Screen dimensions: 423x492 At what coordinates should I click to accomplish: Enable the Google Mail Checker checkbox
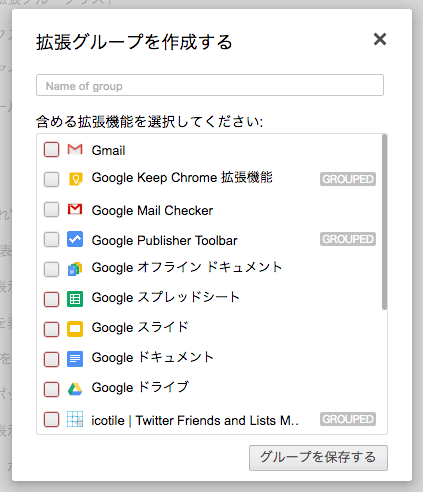pos(51,209)
